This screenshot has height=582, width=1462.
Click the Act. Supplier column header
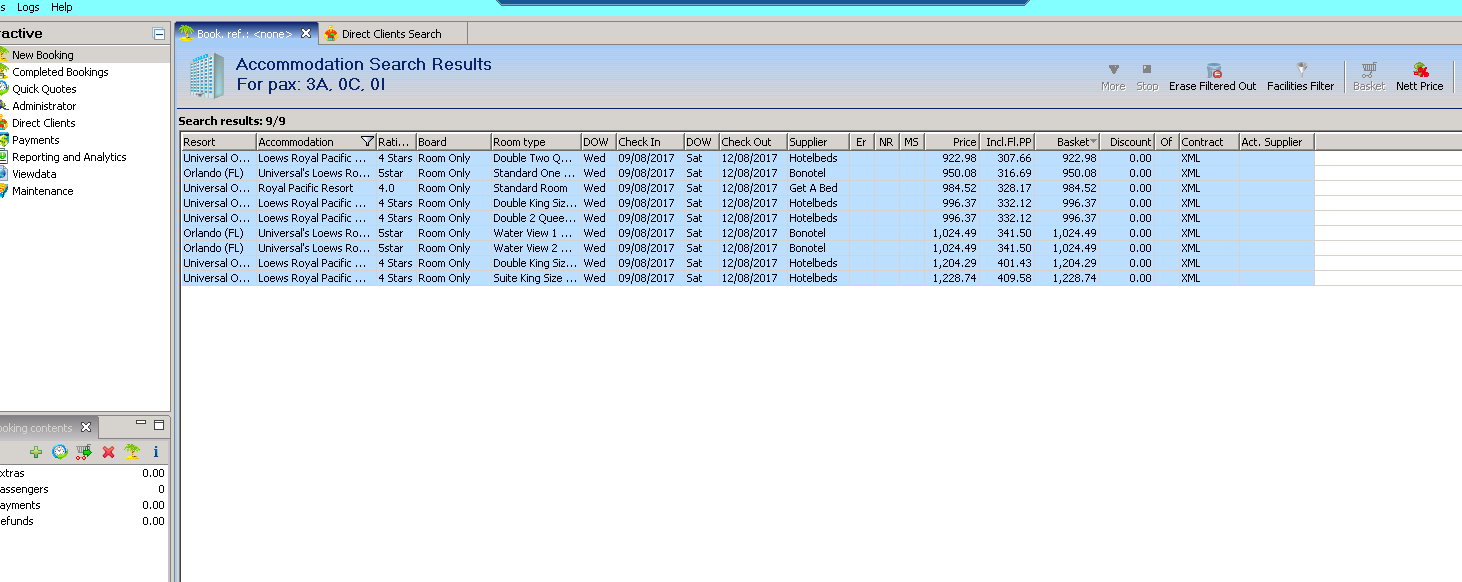(x=1277, y=142)
